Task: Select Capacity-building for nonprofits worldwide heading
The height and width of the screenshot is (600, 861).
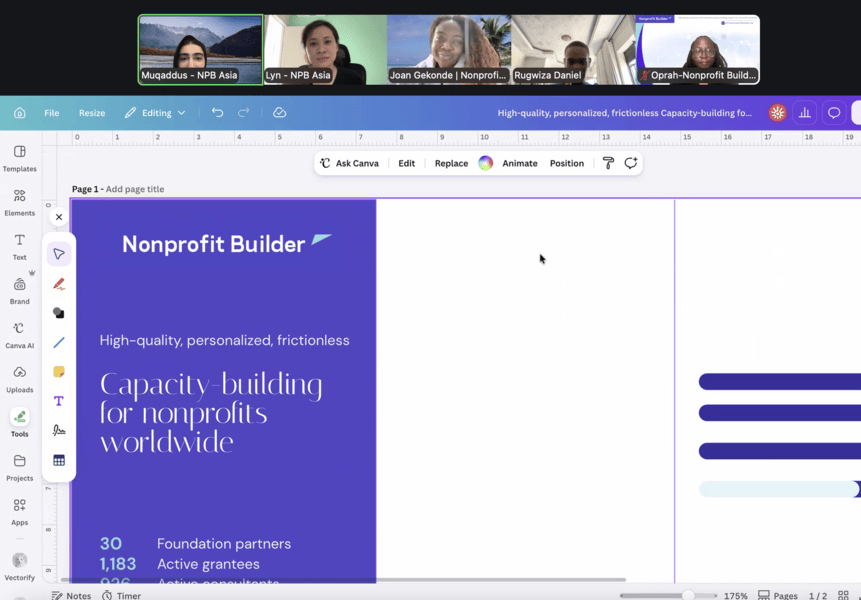Action: (x=211, y=413)
